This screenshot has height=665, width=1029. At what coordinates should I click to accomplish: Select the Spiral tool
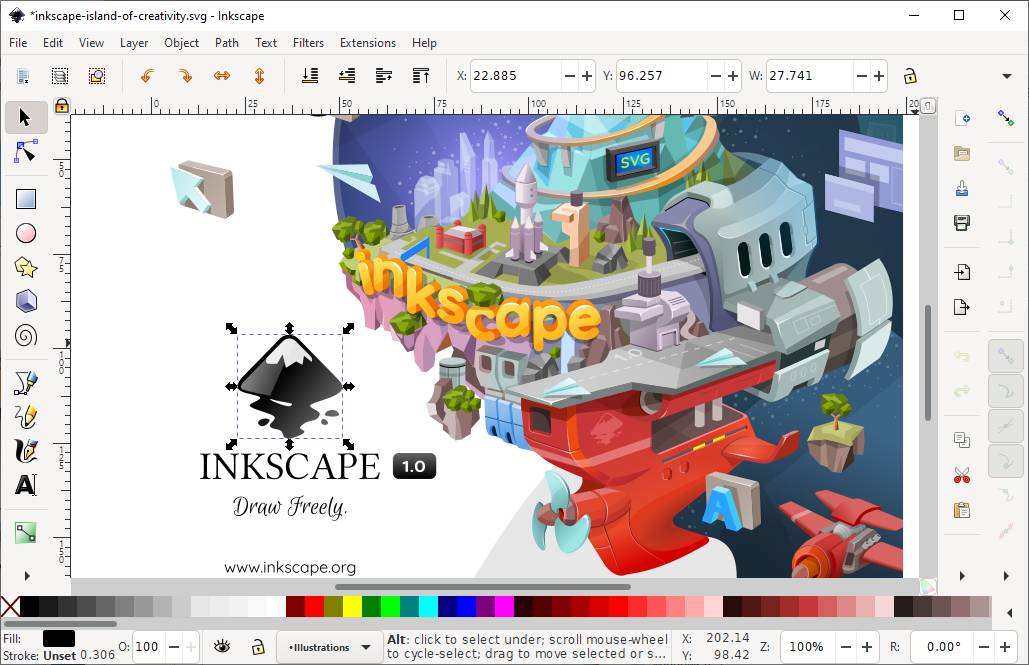[x=26, y=335]
